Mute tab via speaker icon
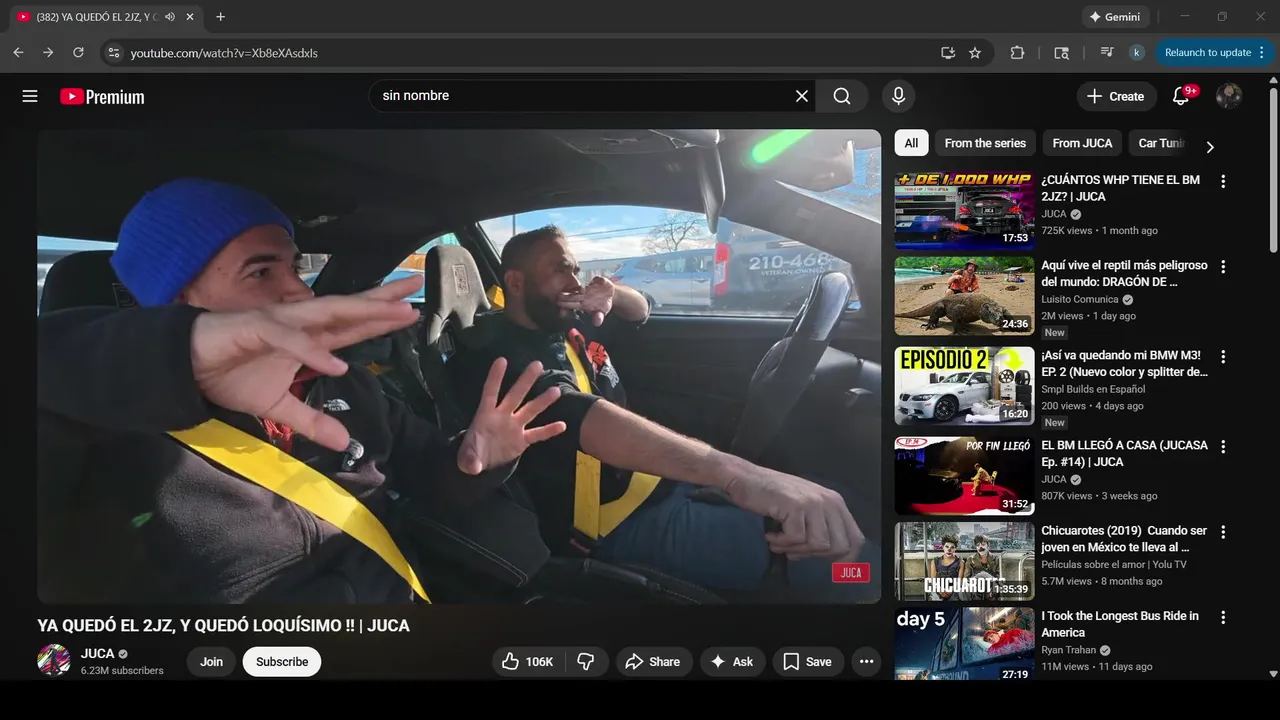The image size is (1280, 720). point(170,17)
